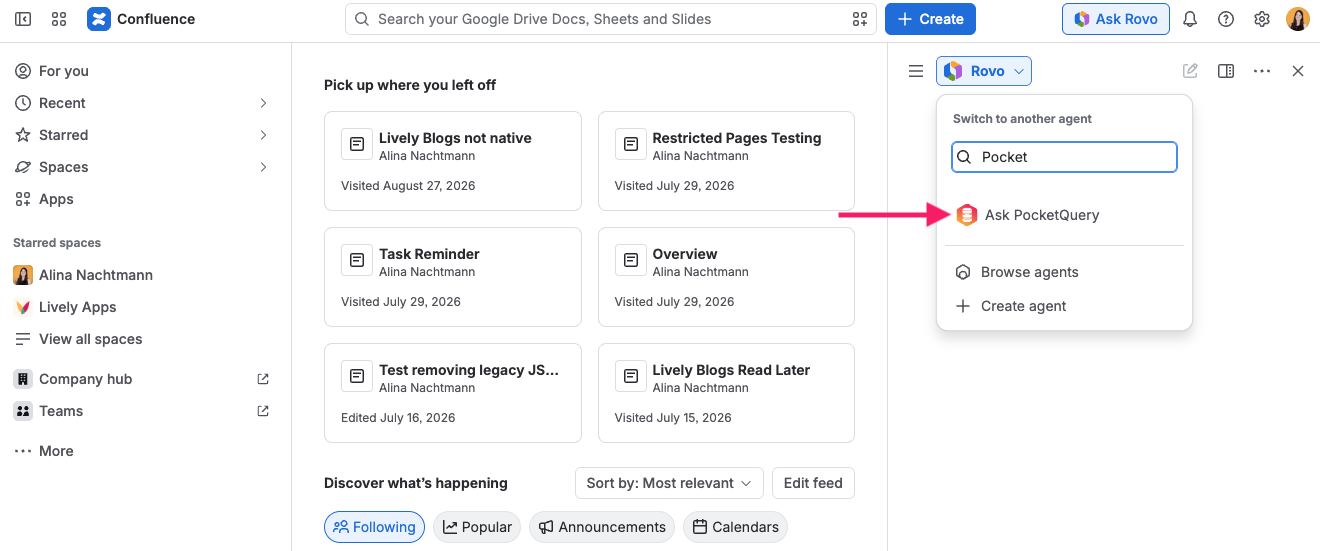The height and width of the screenshot is (551, 1320).
Task: Select the Popular feed tab
Action: [477, 527]
